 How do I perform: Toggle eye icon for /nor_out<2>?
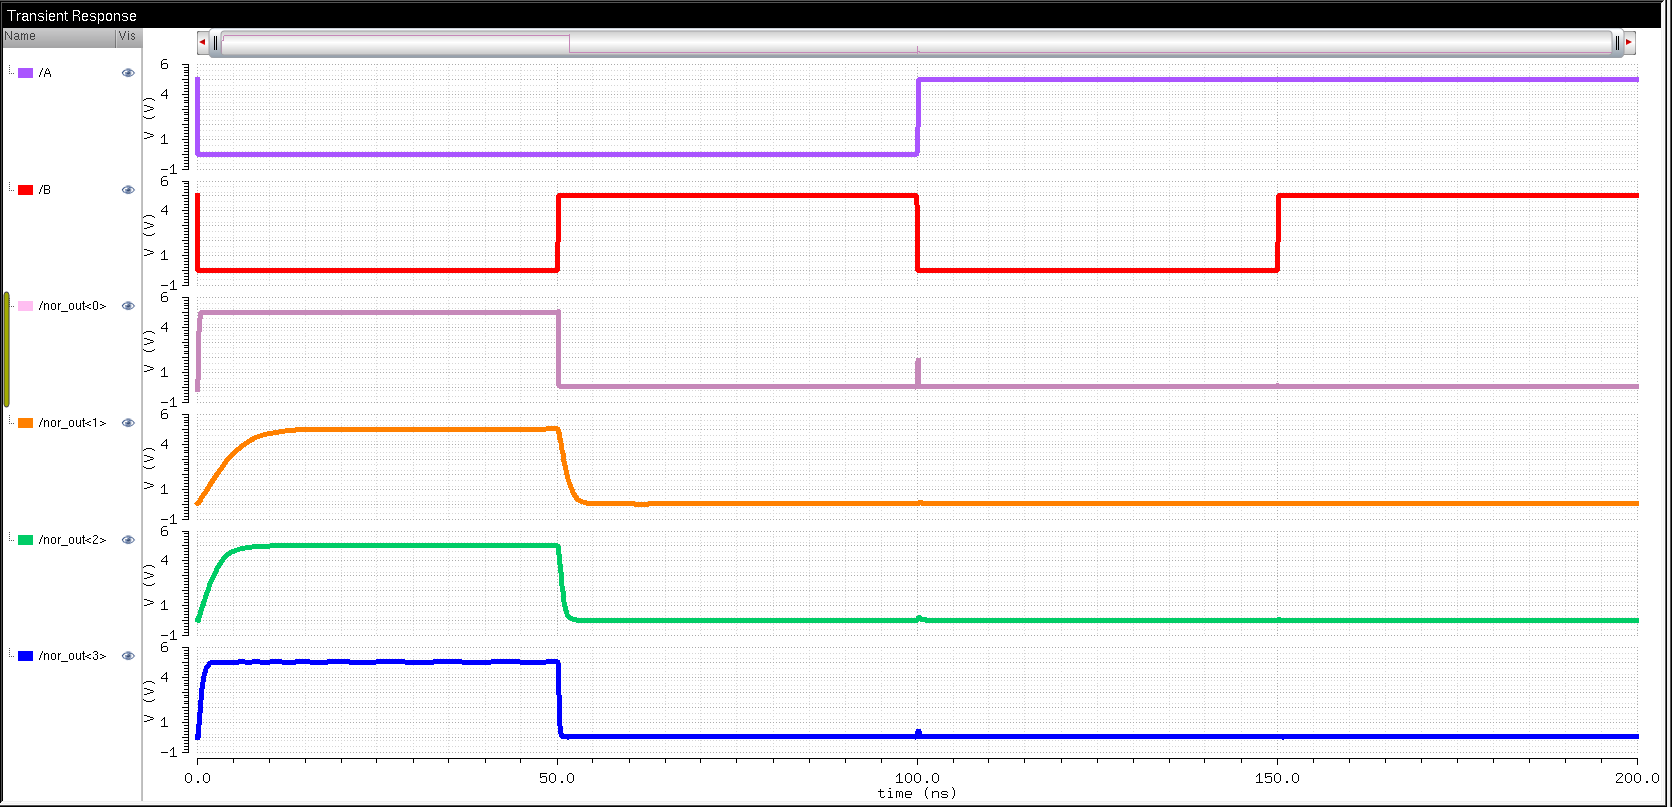coord(128,540)
